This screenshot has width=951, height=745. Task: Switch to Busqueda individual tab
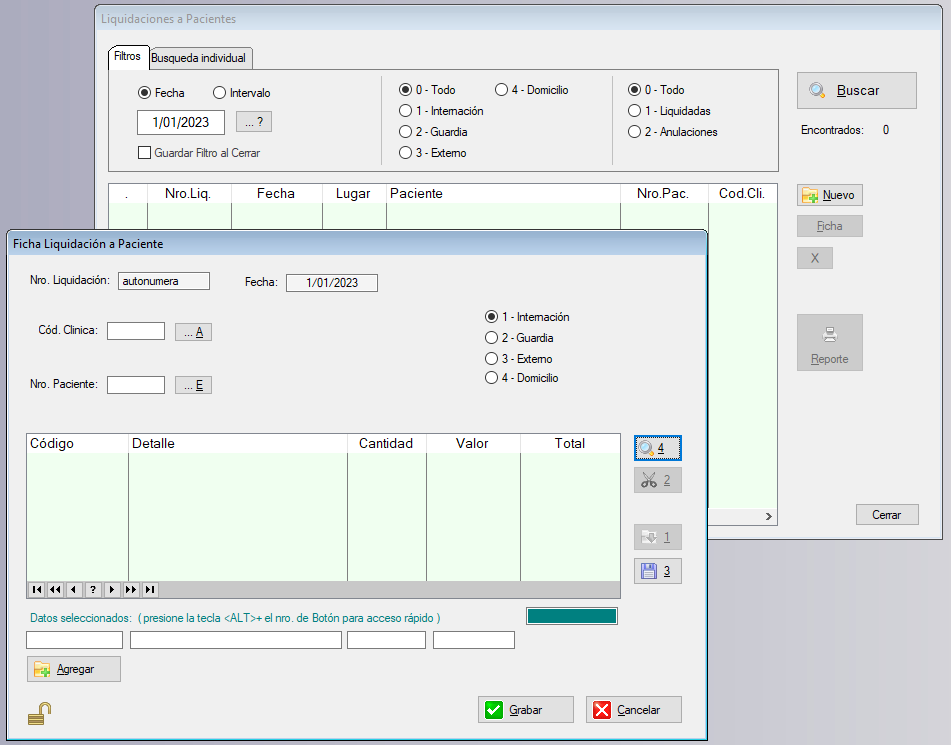click(x=198, y=58)
